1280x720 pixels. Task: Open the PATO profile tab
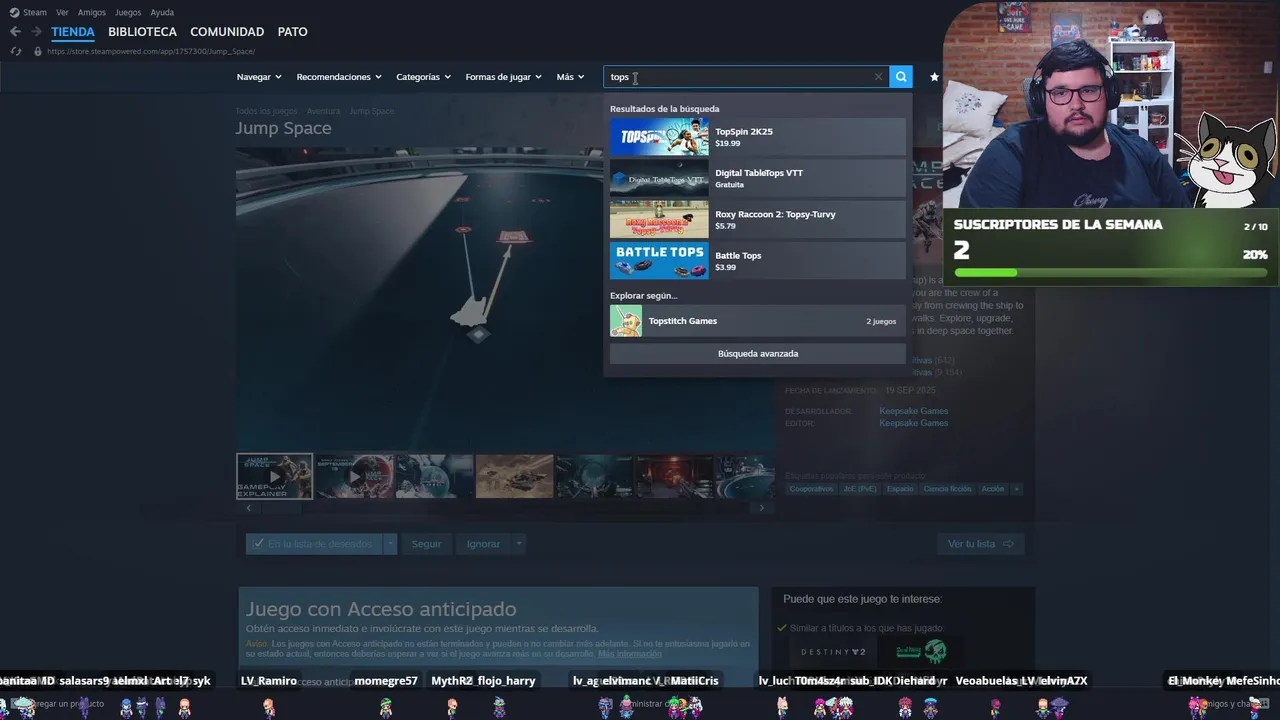292,32
